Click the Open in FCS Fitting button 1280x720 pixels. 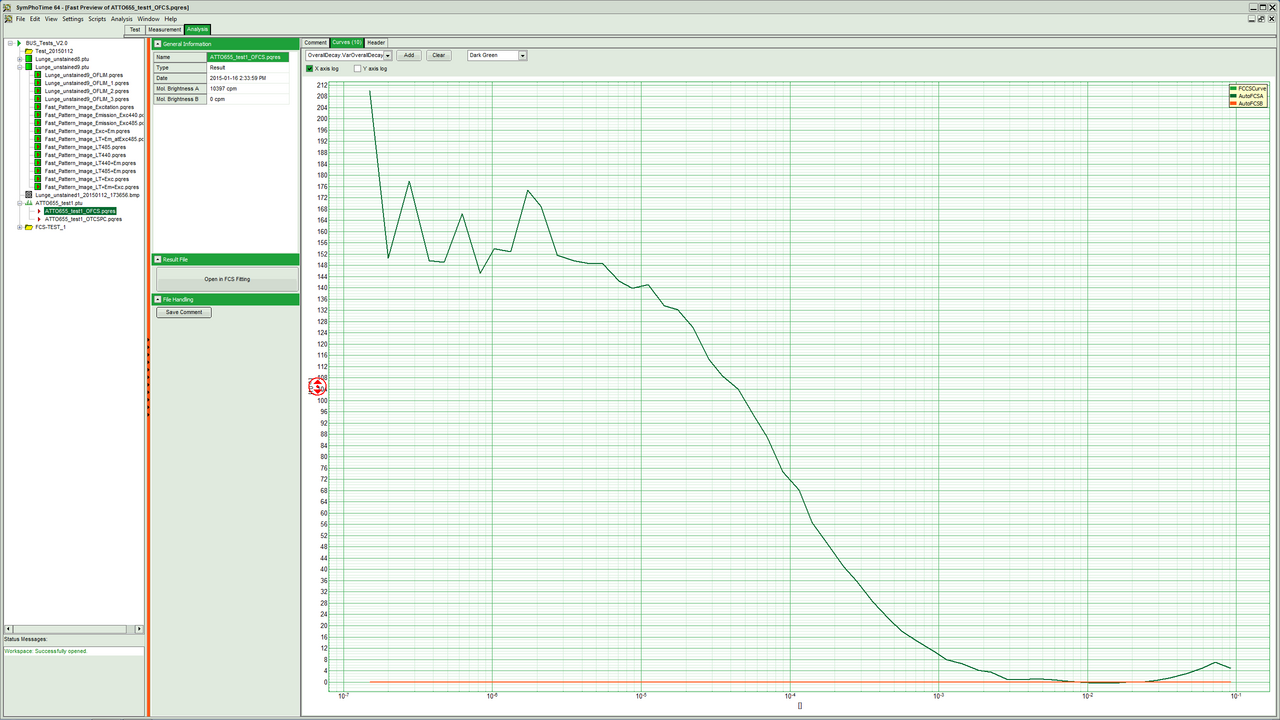tap(227, 279)
